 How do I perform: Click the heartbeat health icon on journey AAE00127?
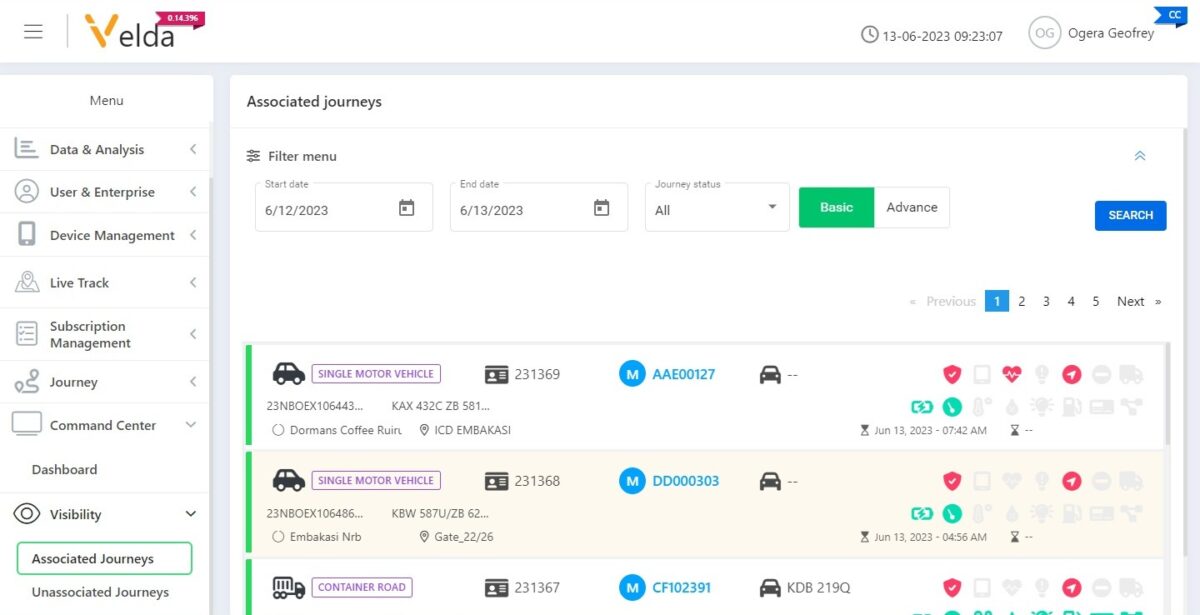(1012, 373)
